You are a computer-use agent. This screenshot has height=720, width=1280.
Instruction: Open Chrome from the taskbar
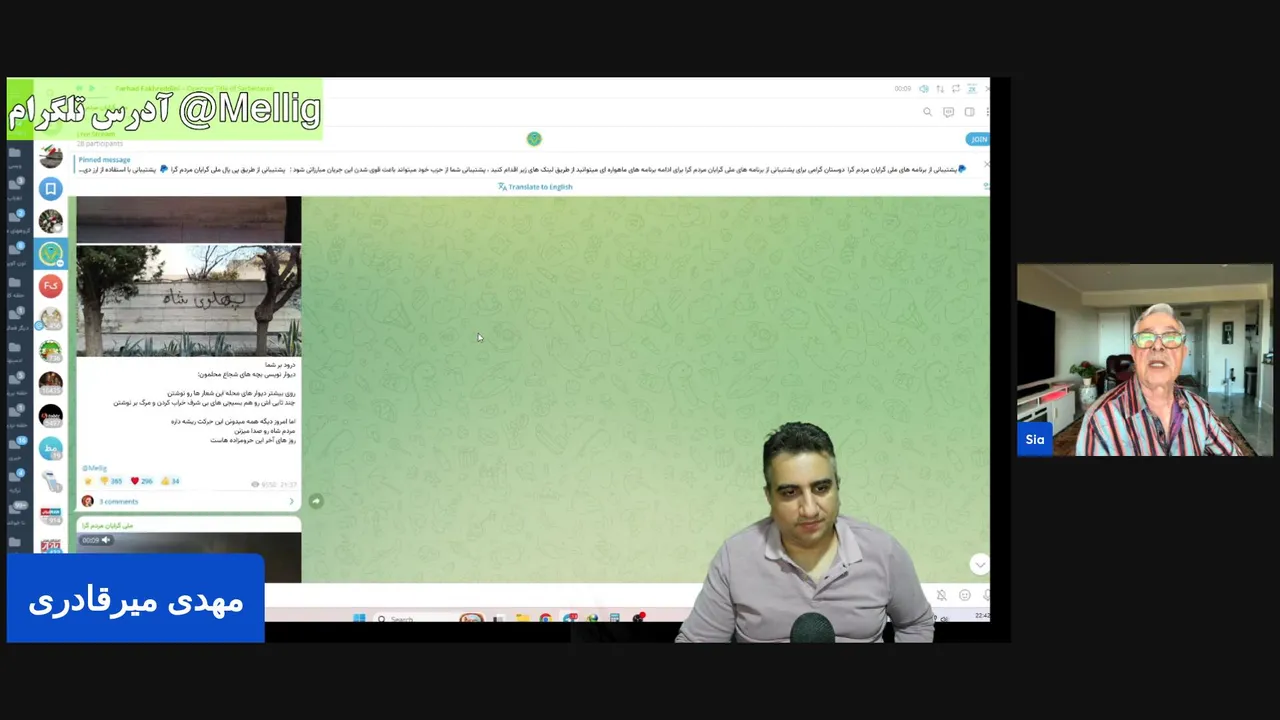pos(545,618)
